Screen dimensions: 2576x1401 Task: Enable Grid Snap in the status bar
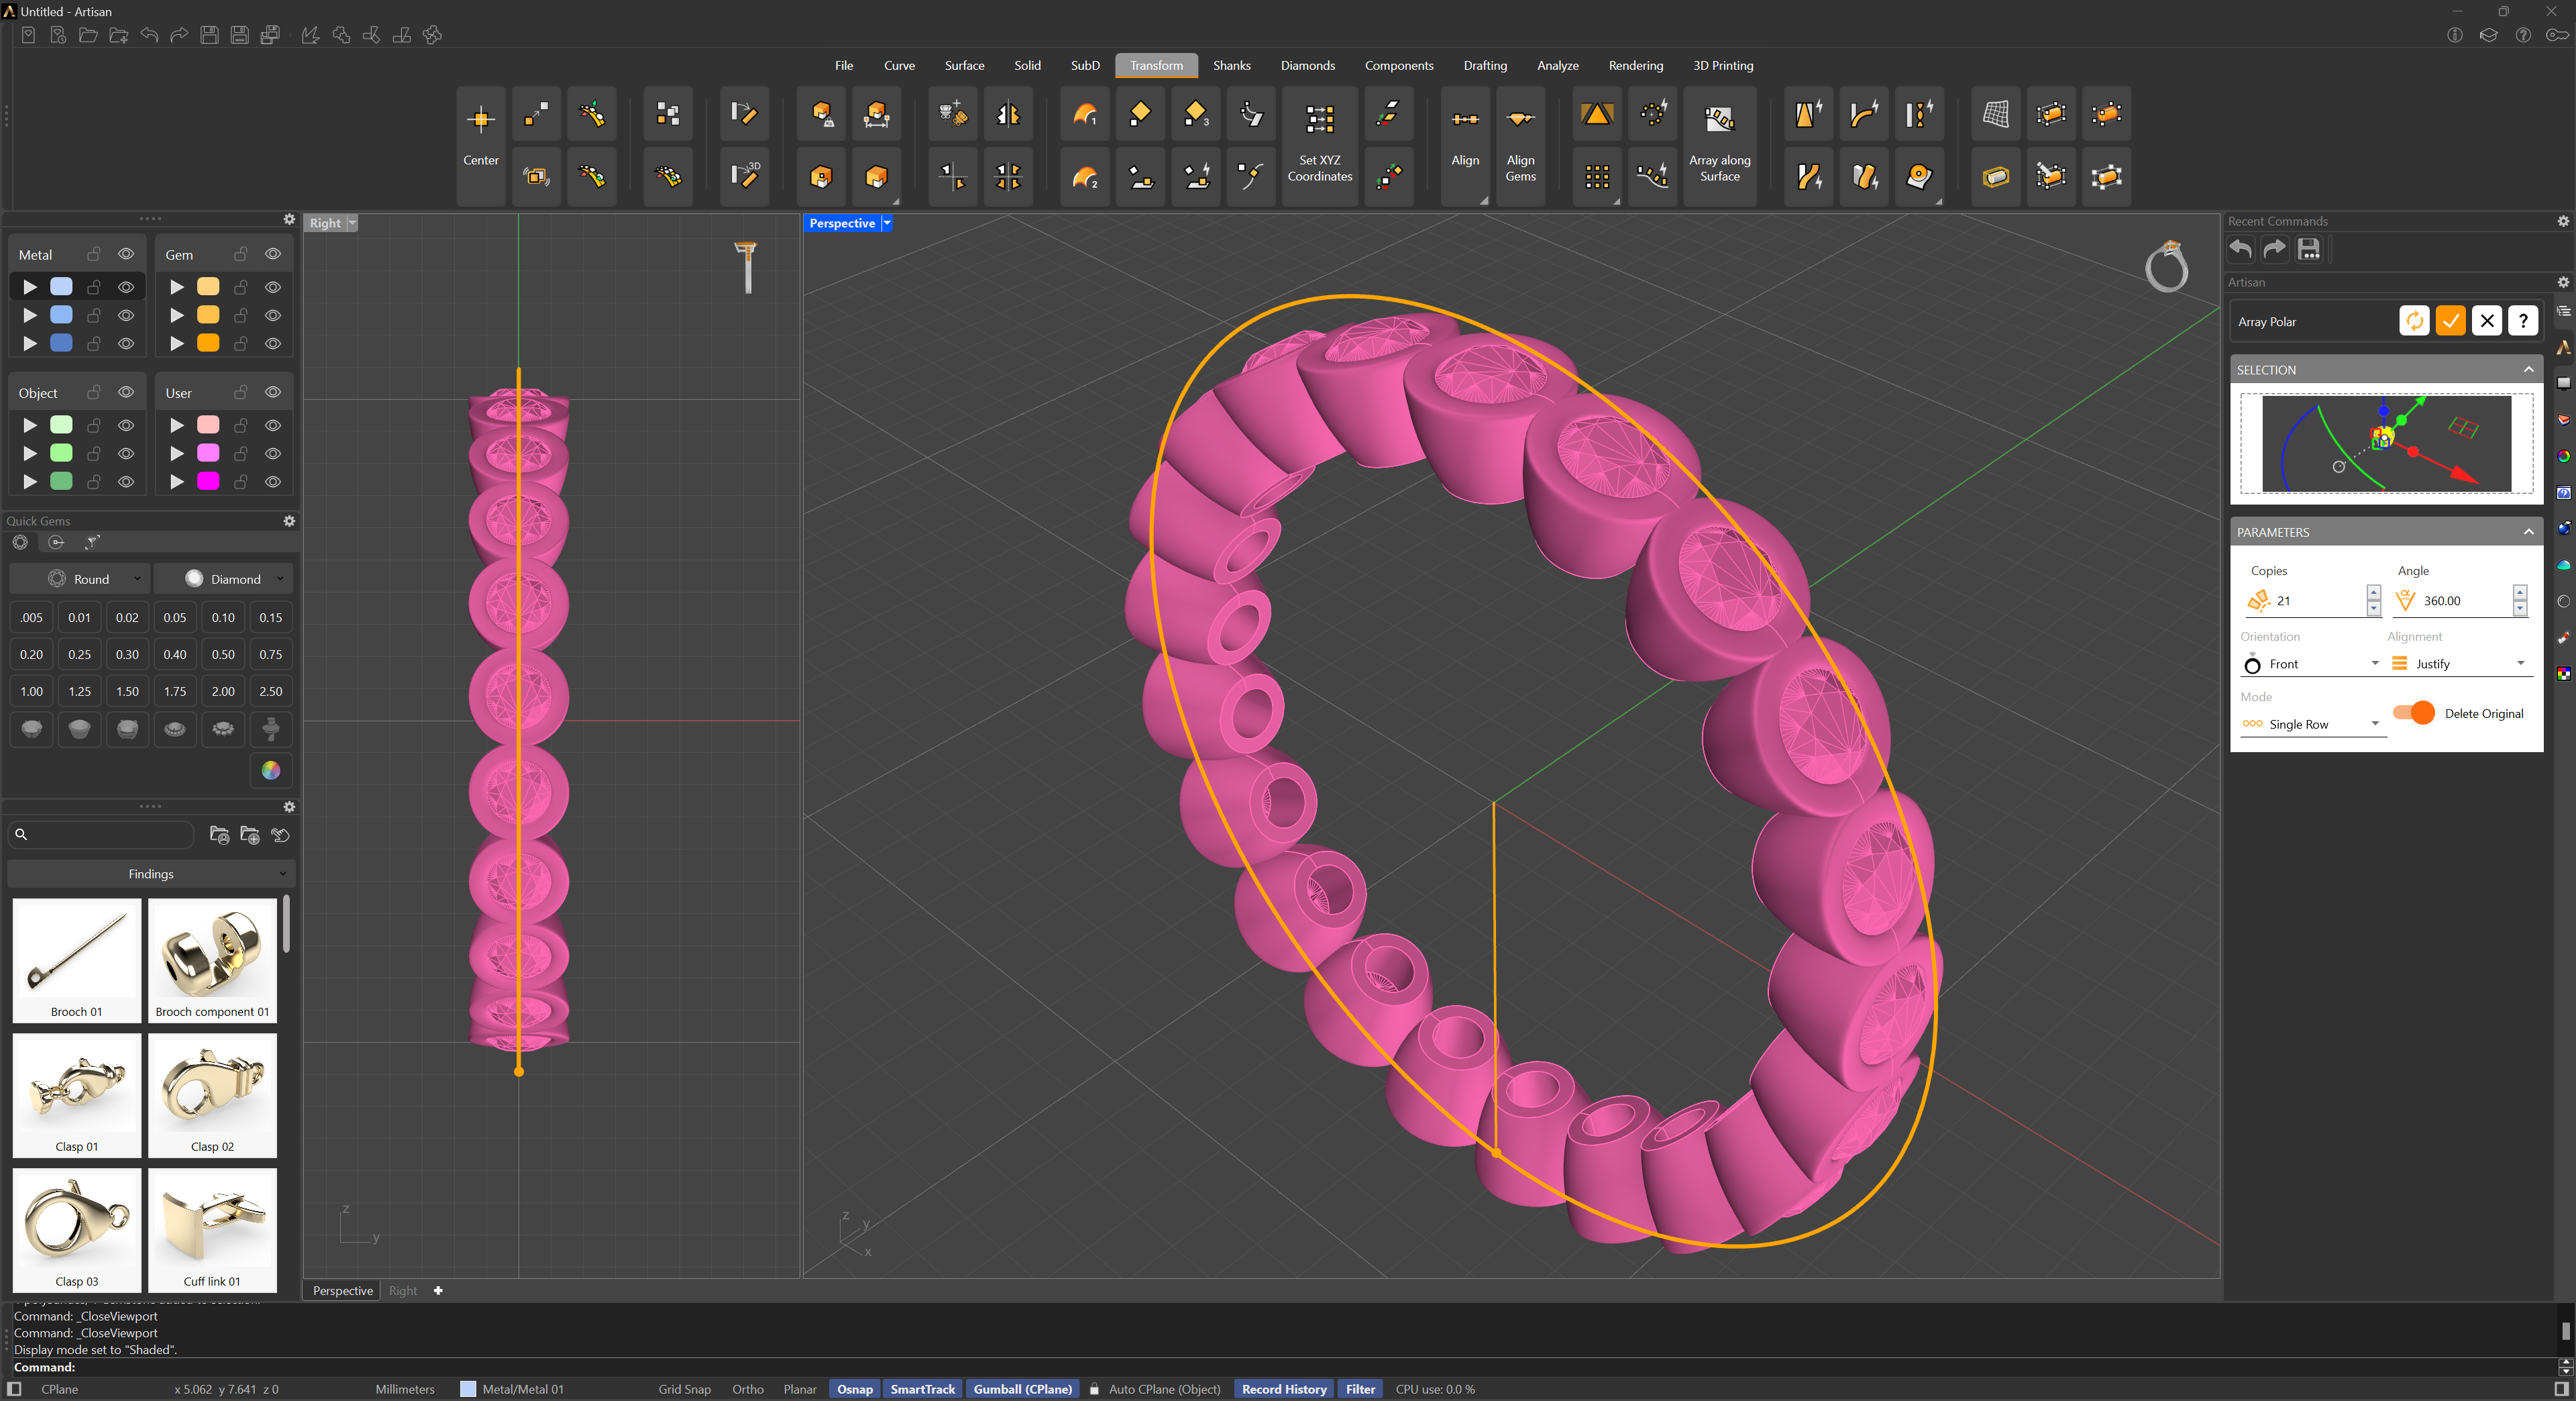tap(684, 1389)
